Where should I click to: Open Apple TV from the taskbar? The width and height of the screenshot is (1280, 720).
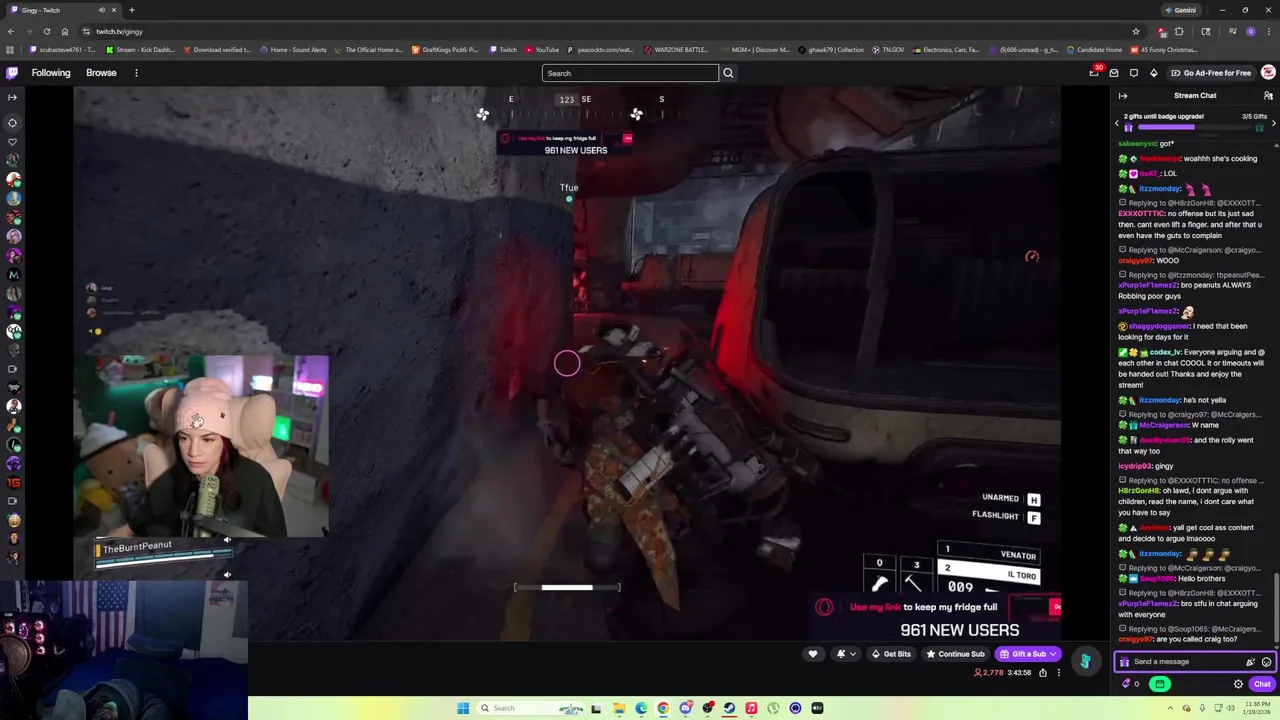[817, 708]
